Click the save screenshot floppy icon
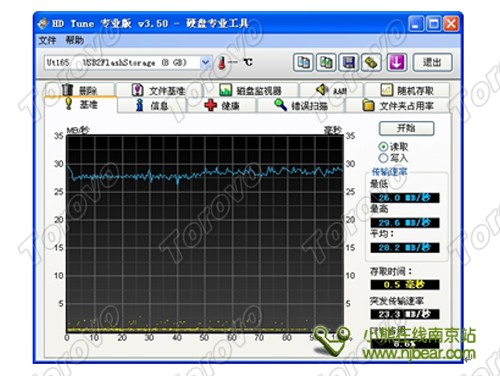500x376 pixels. pyautogui.click(x=349, y=62)
